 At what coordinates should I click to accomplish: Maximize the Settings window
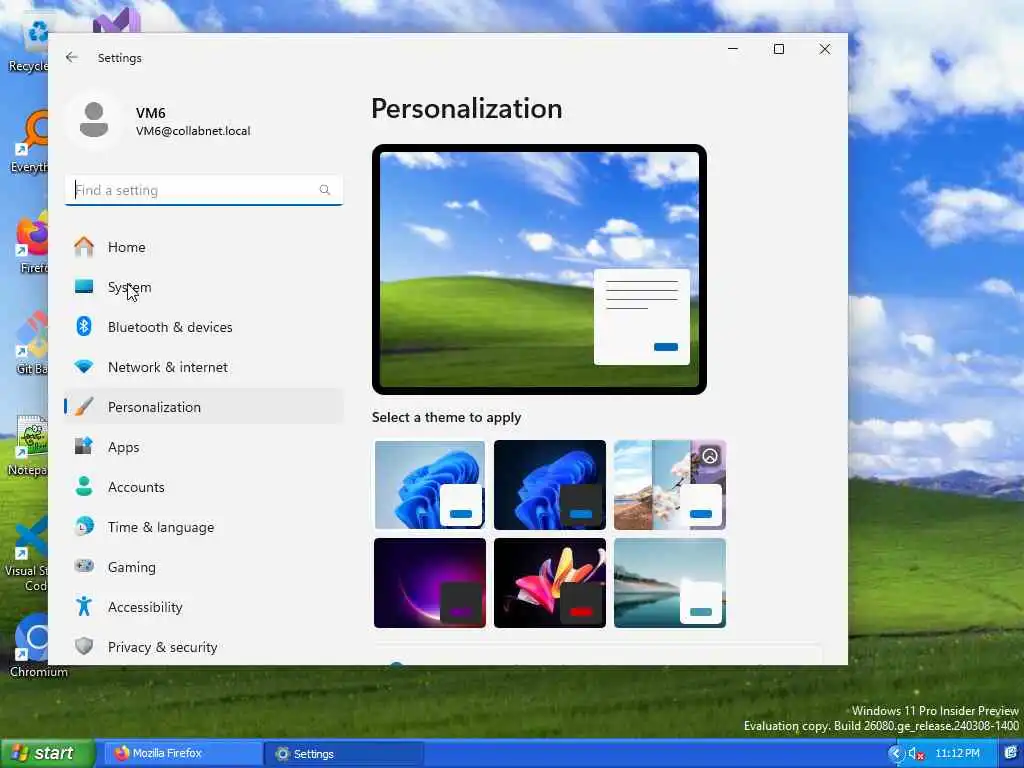coord(778,49)
